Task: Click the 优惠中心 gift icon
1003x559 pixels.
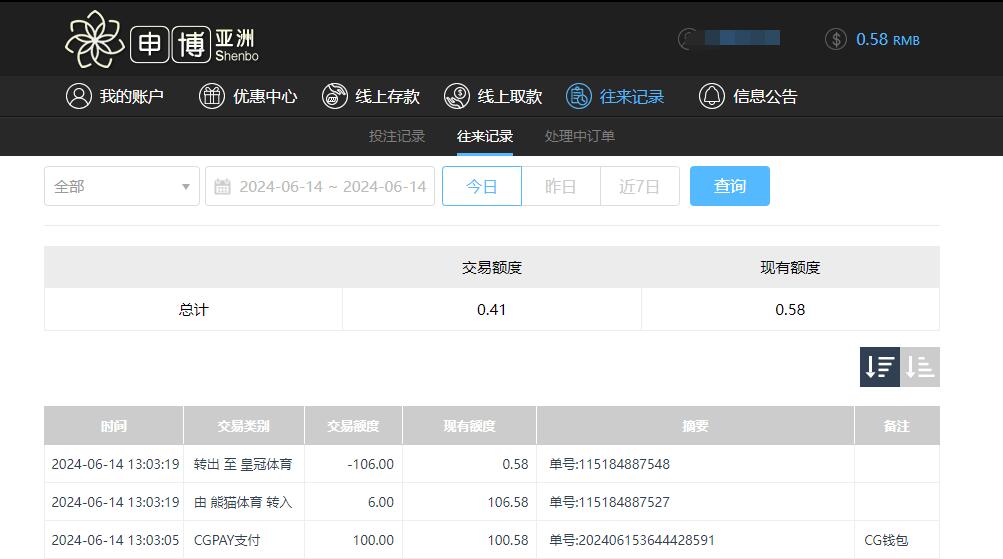Action: coord(212,96)
